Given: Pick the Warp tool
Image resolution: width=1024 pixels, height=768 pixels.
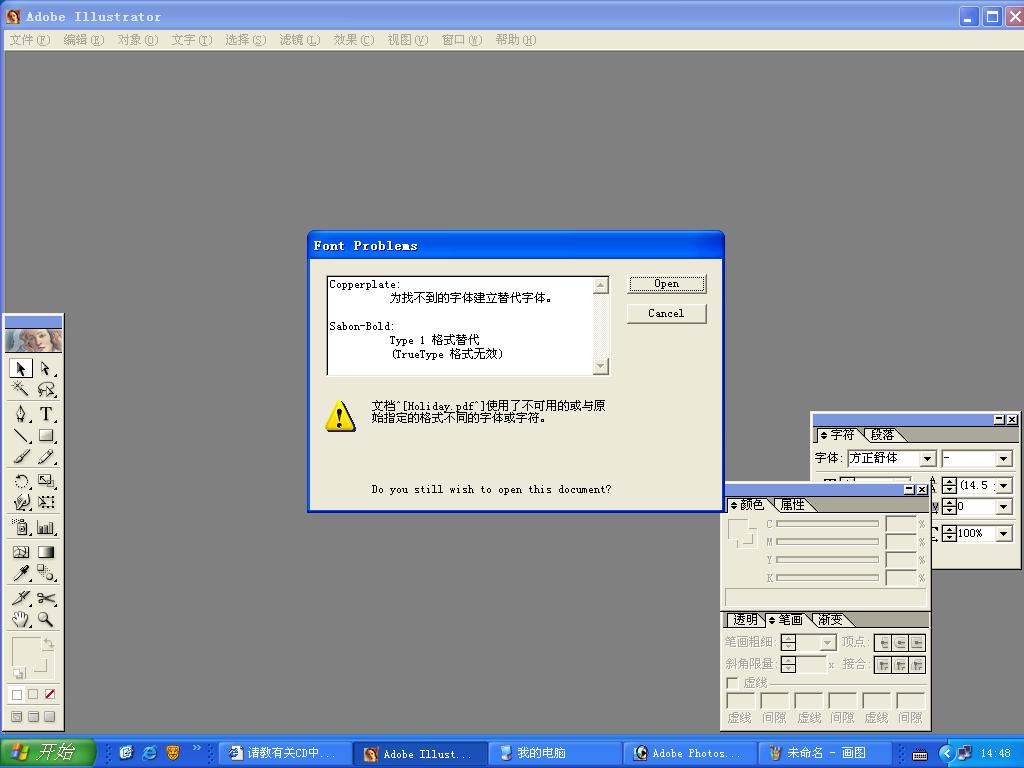Looking at the screenshot, I should [21, 502].
